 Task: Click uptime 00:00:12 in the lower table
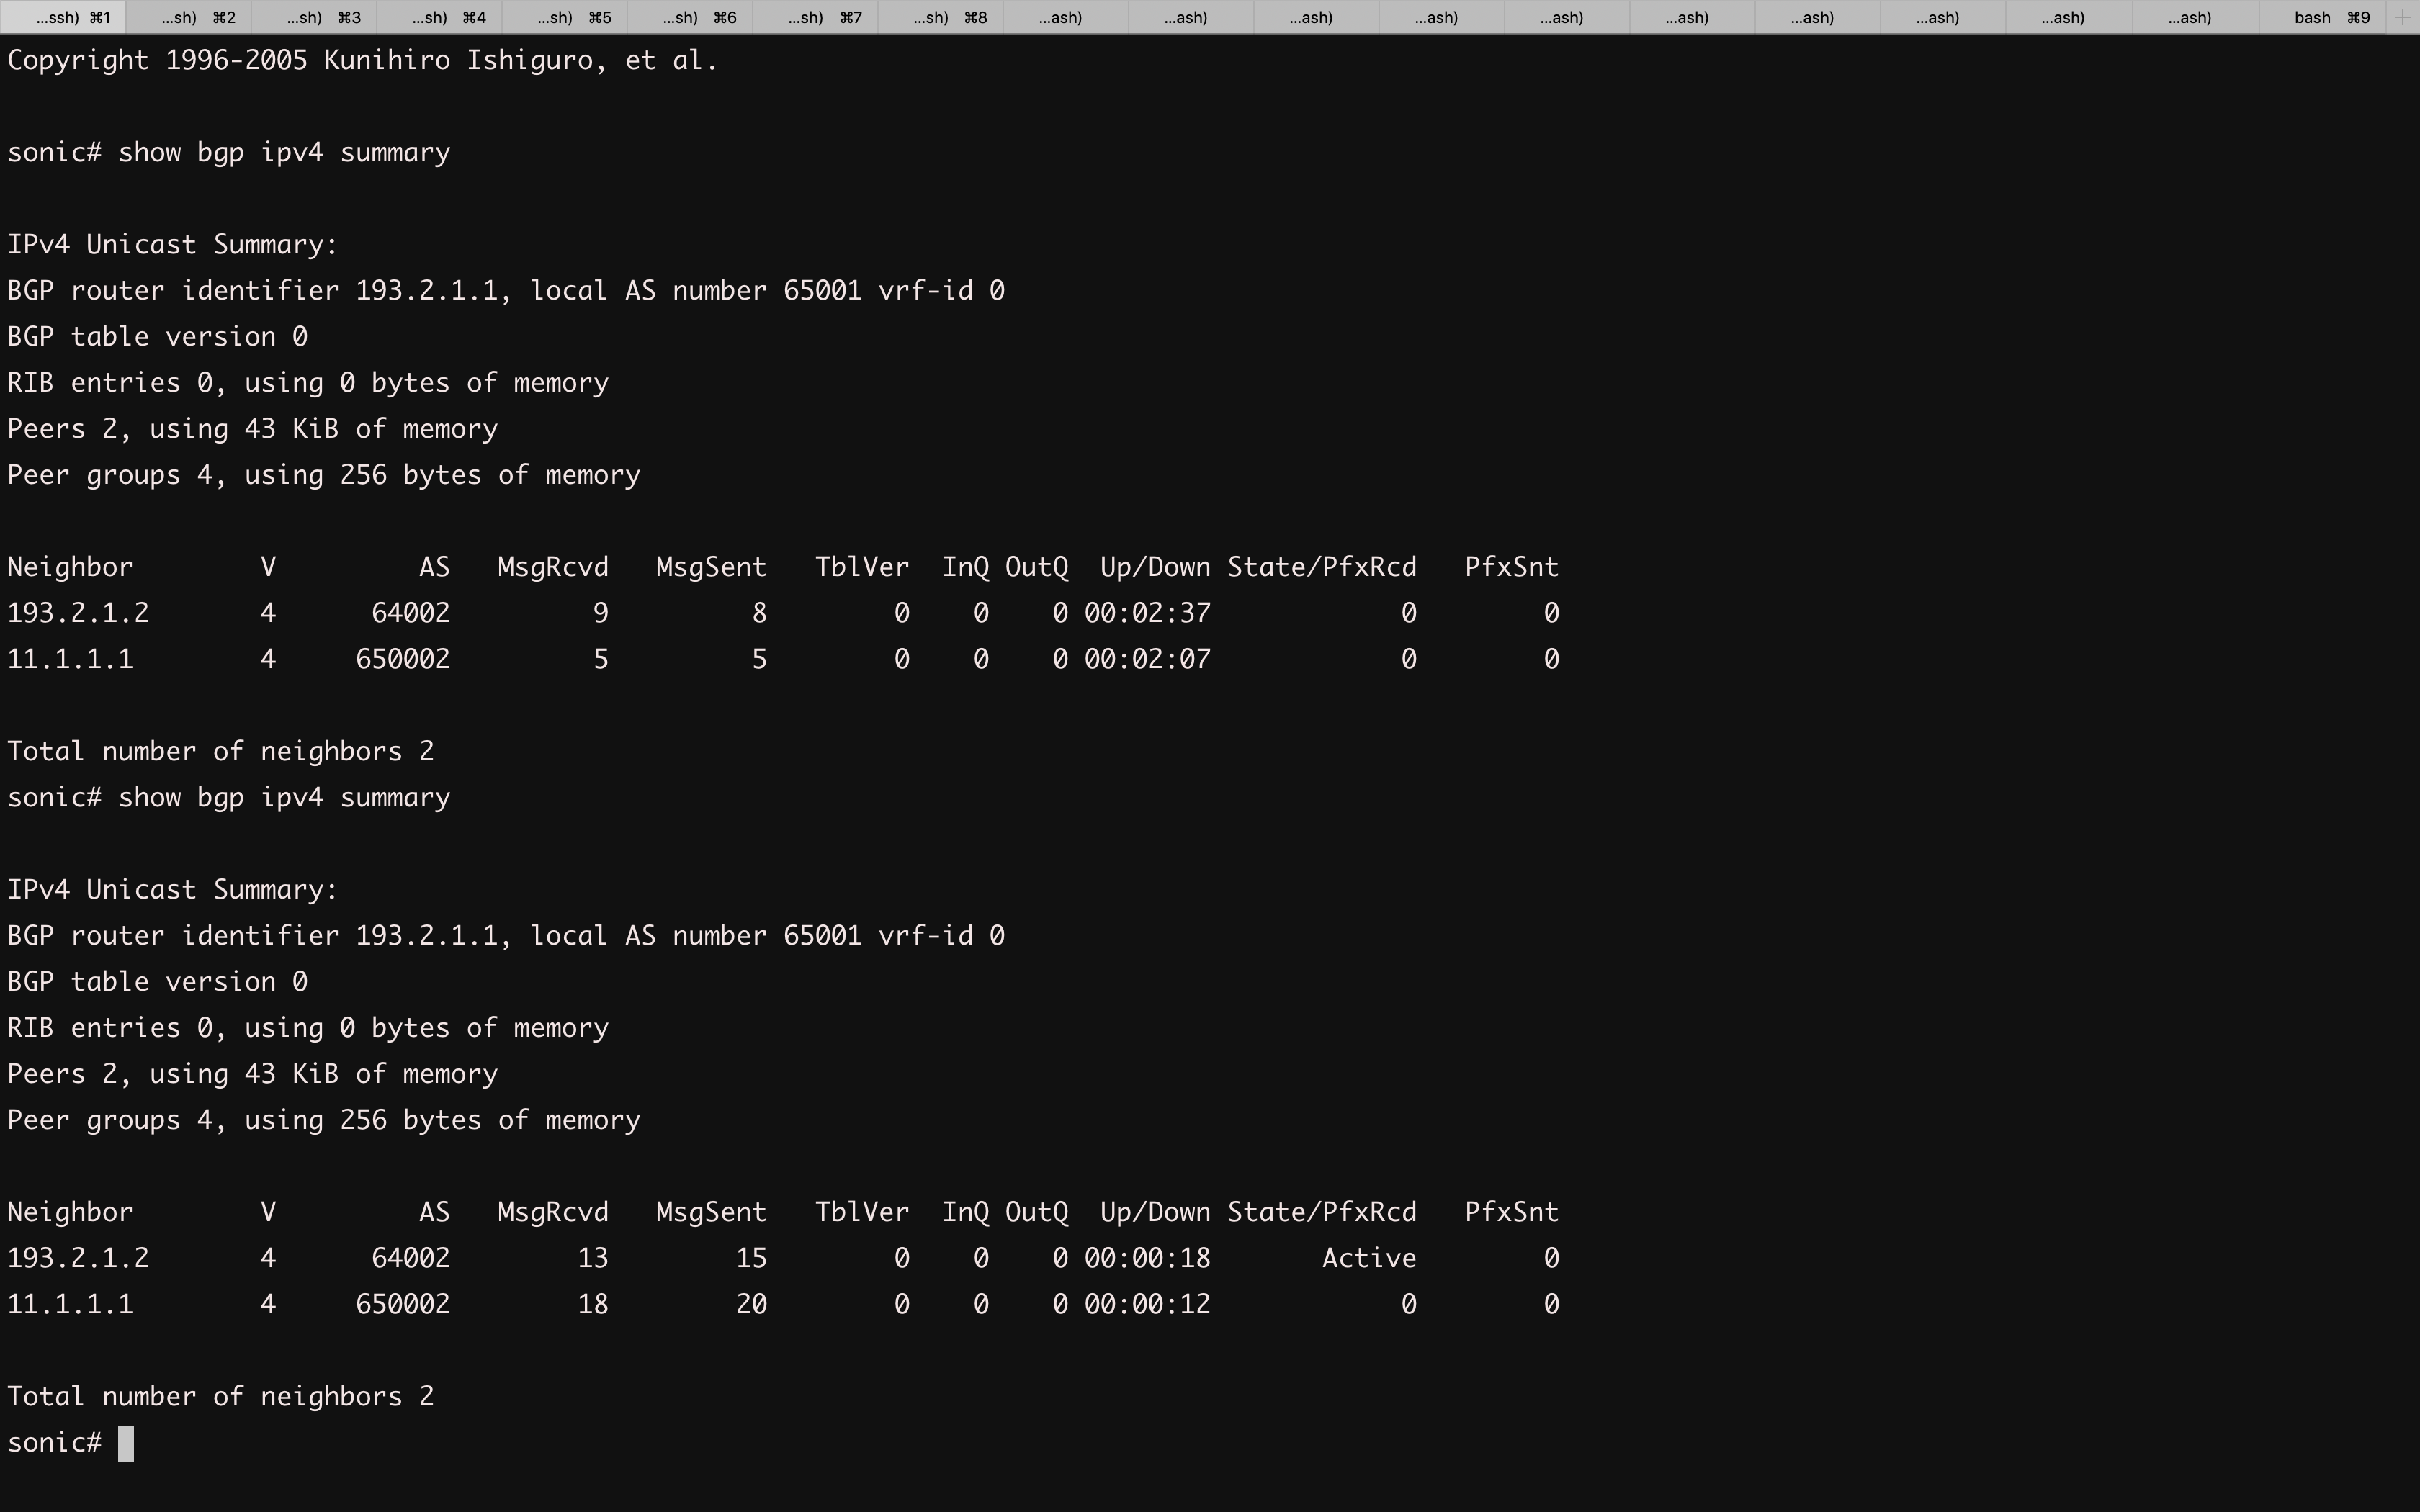point(1146,1304)
